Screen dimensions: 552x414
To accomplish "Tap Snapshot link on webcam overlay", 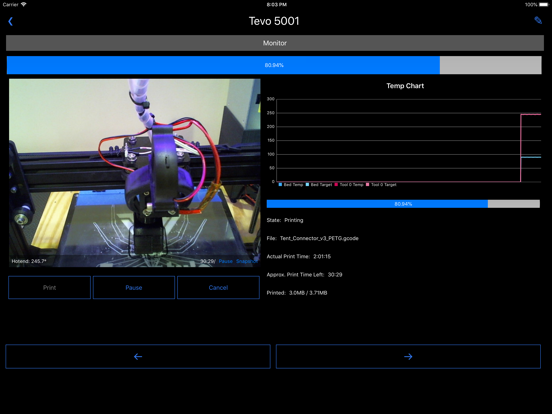I will point(246,261).
